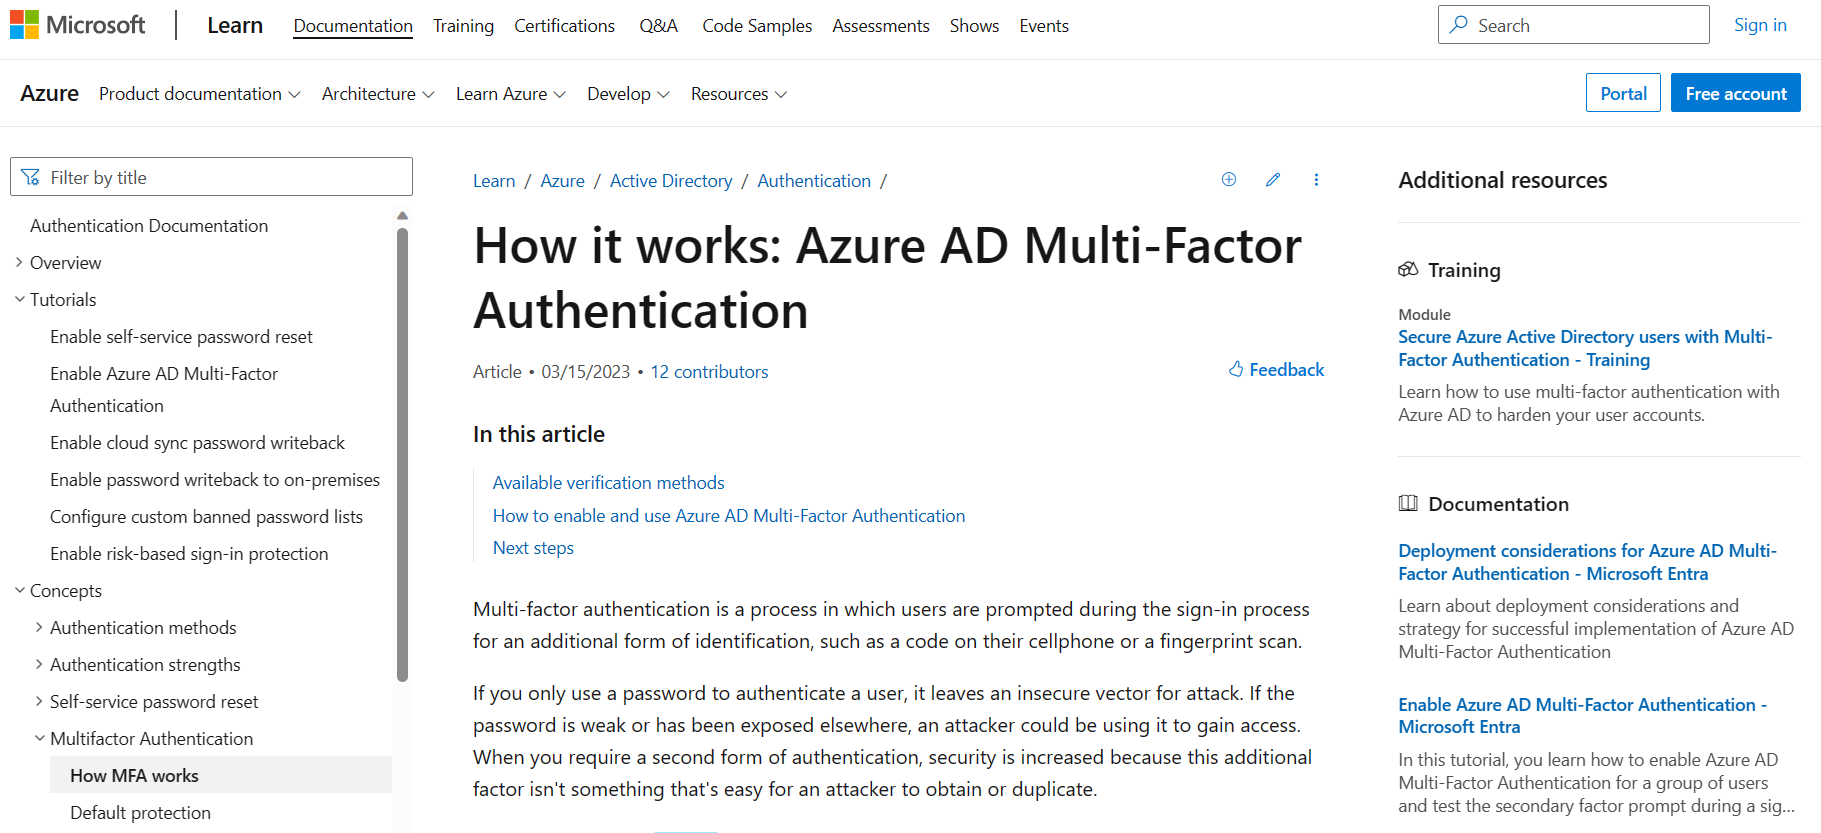Open Assessments nav item
The width and height of the screenshot is (1821, 833).
coord(881,25)
